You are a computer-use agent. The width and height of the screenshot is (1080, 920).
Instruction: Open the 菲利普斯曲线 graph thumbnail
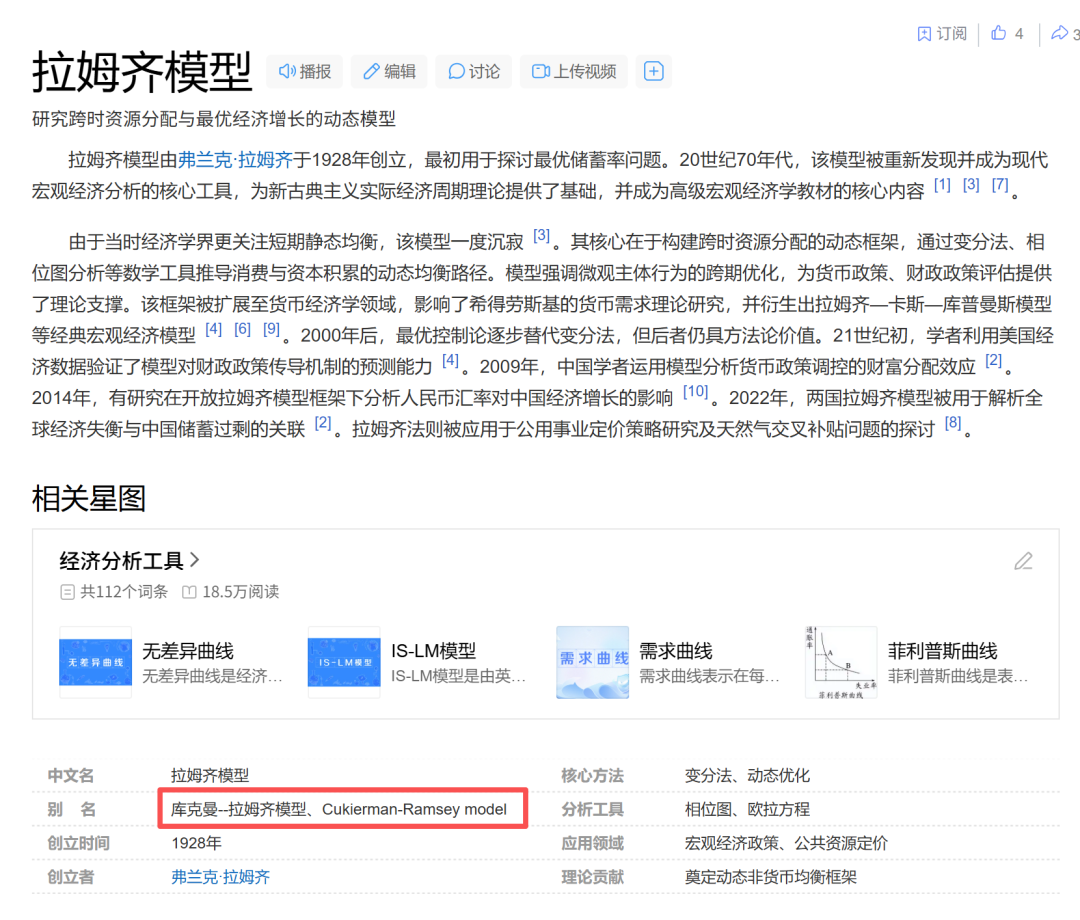(x=841, y=662)
